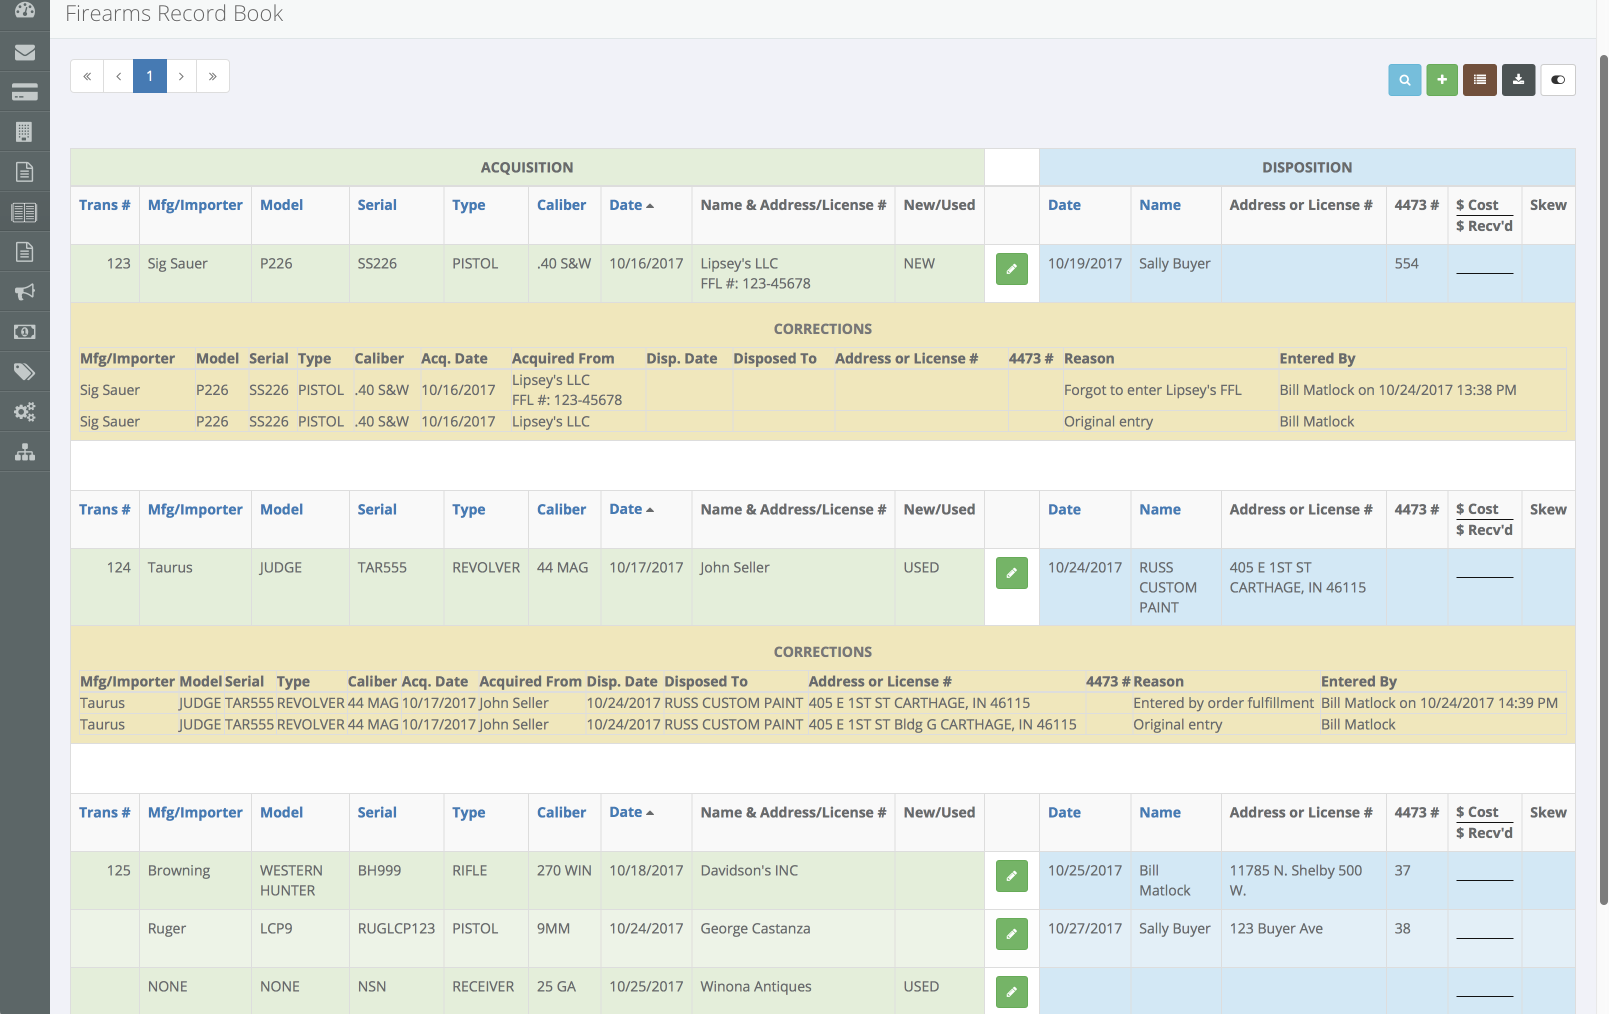Open the gears settings icon in sidebar
1609x1014 pixels.
pos(25,412)
